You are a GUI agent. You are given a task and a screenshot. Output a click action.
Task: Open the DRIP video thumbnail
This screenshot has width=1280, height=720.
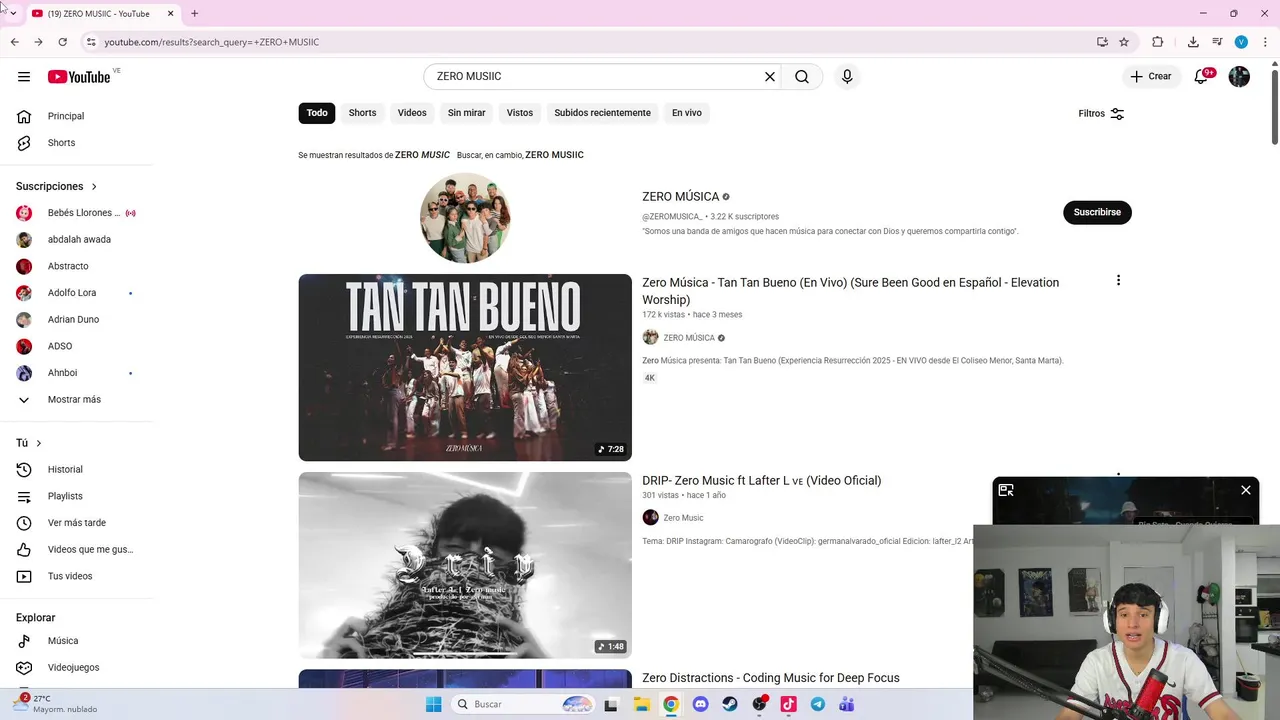tap(465, 565)
